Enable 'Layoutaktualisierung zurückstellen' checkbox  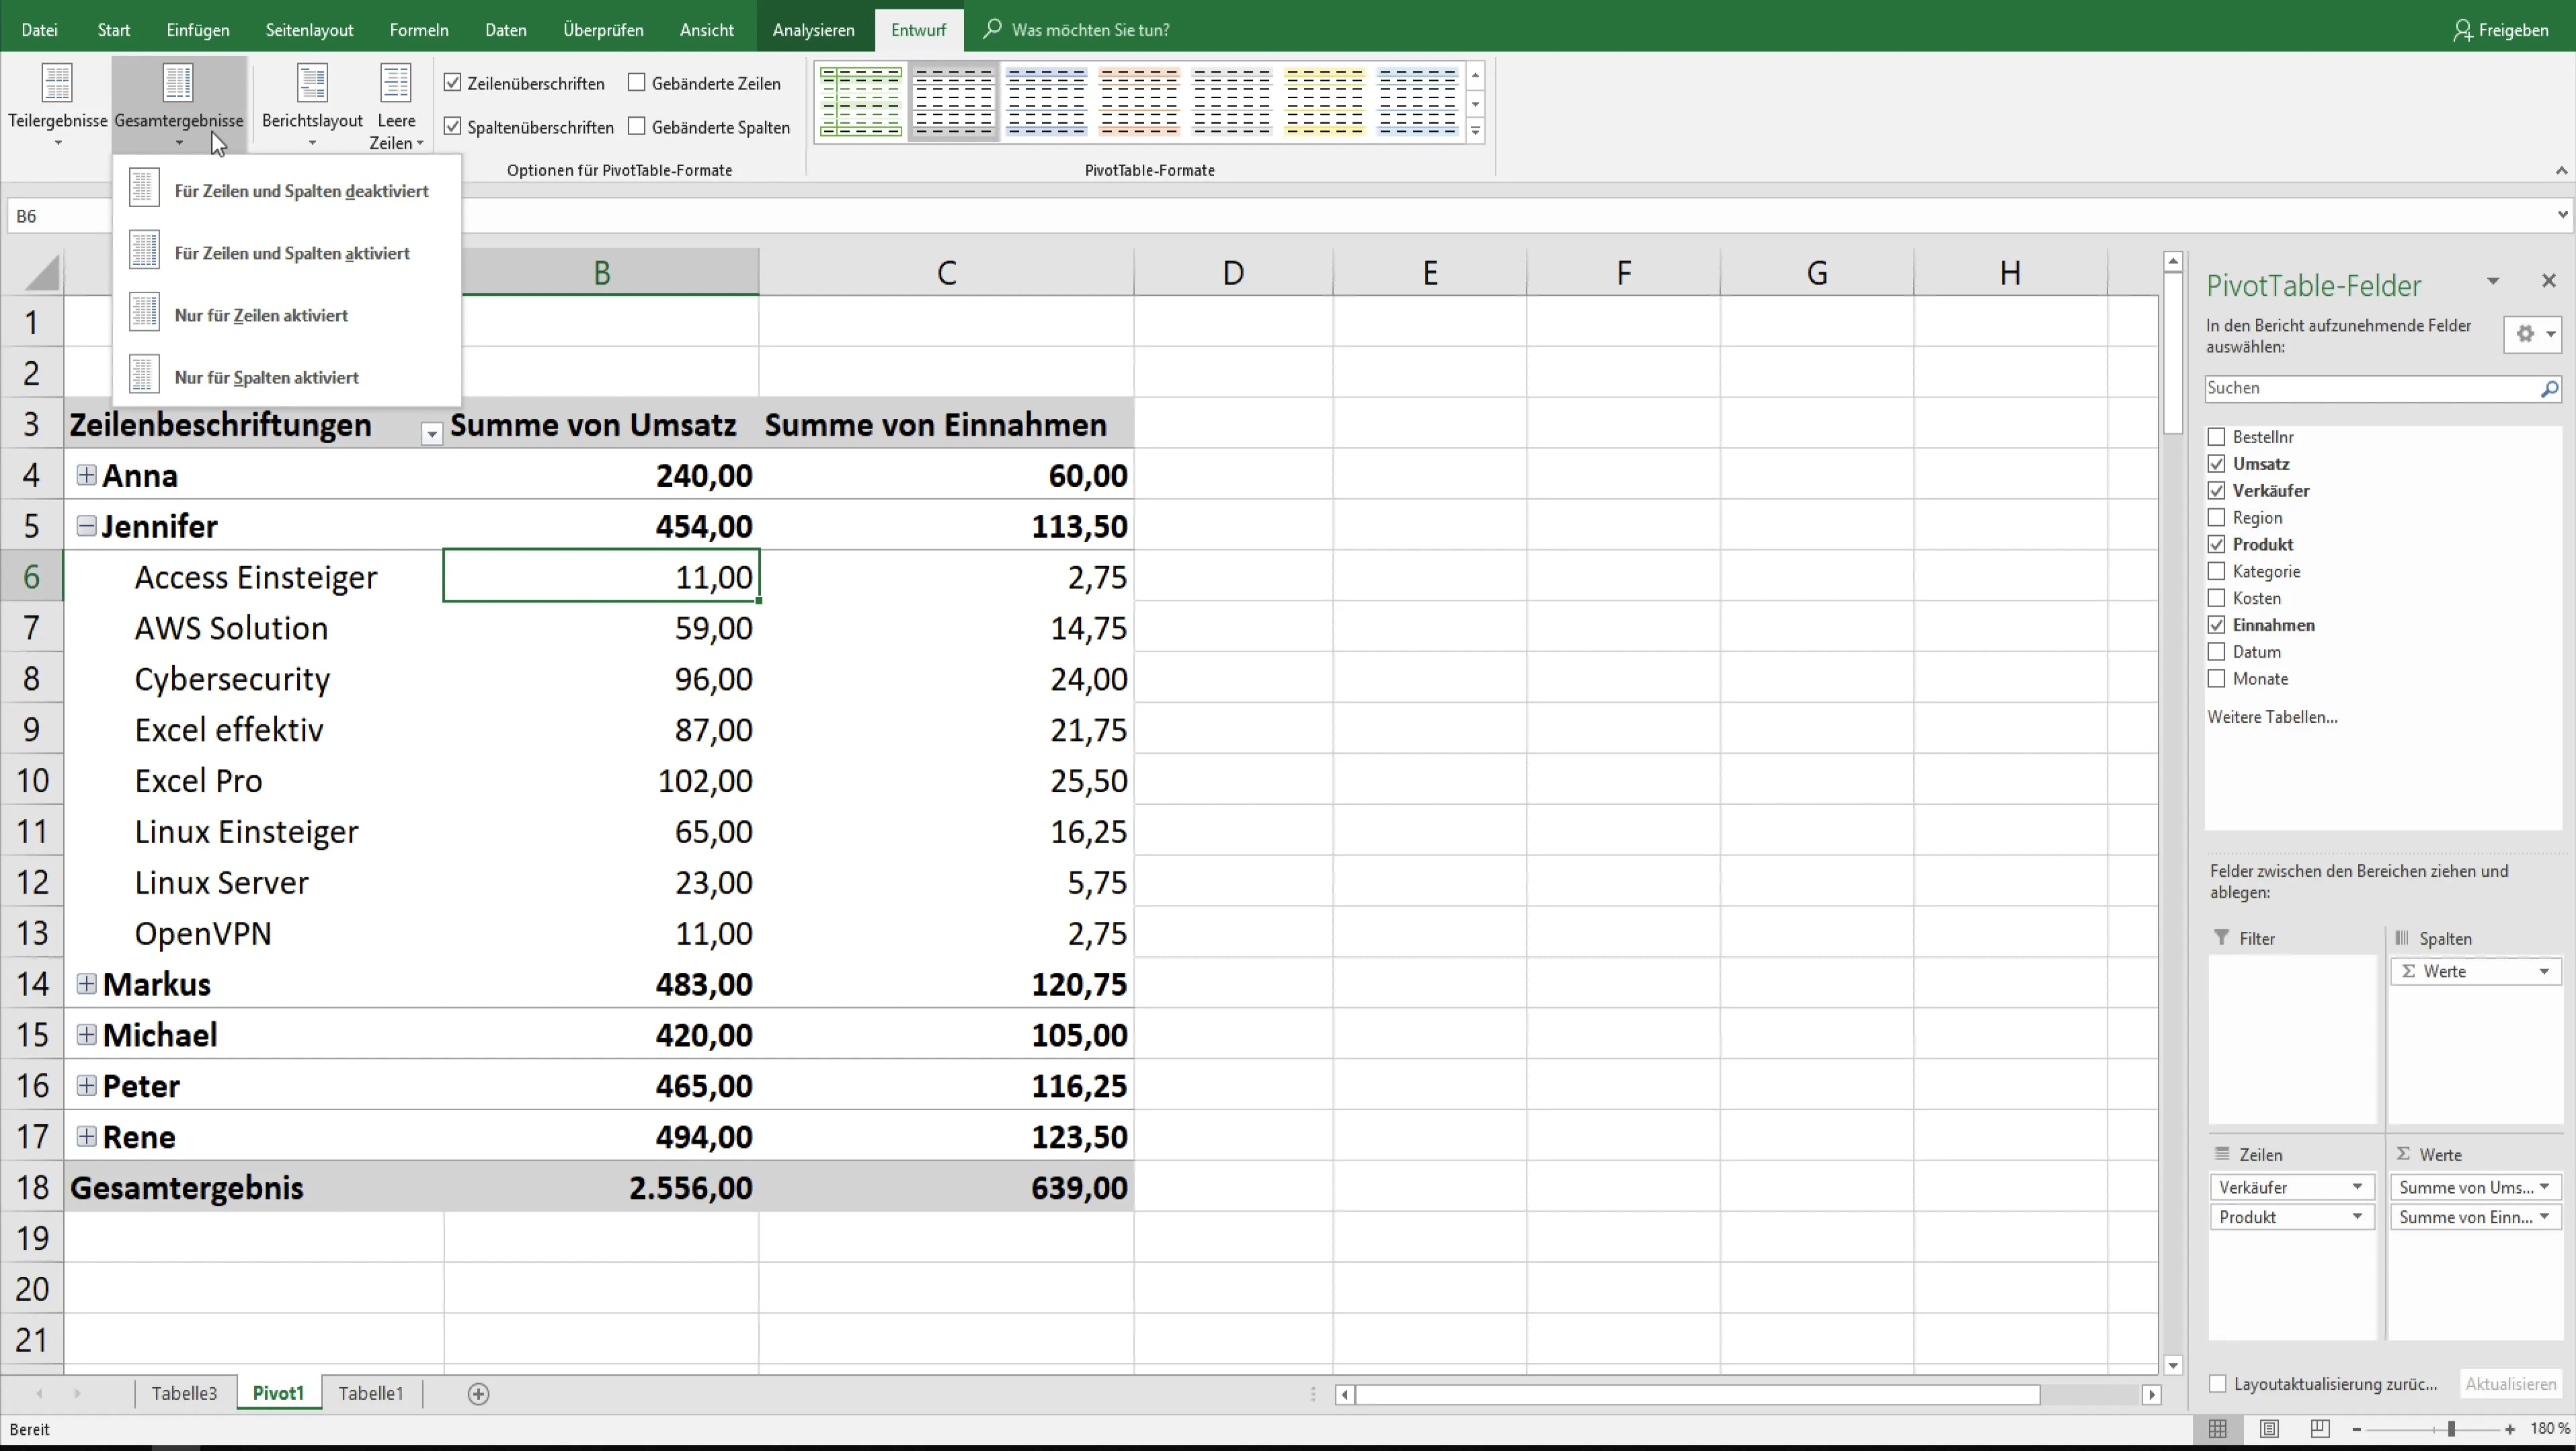click(x=2218, y=1384)
